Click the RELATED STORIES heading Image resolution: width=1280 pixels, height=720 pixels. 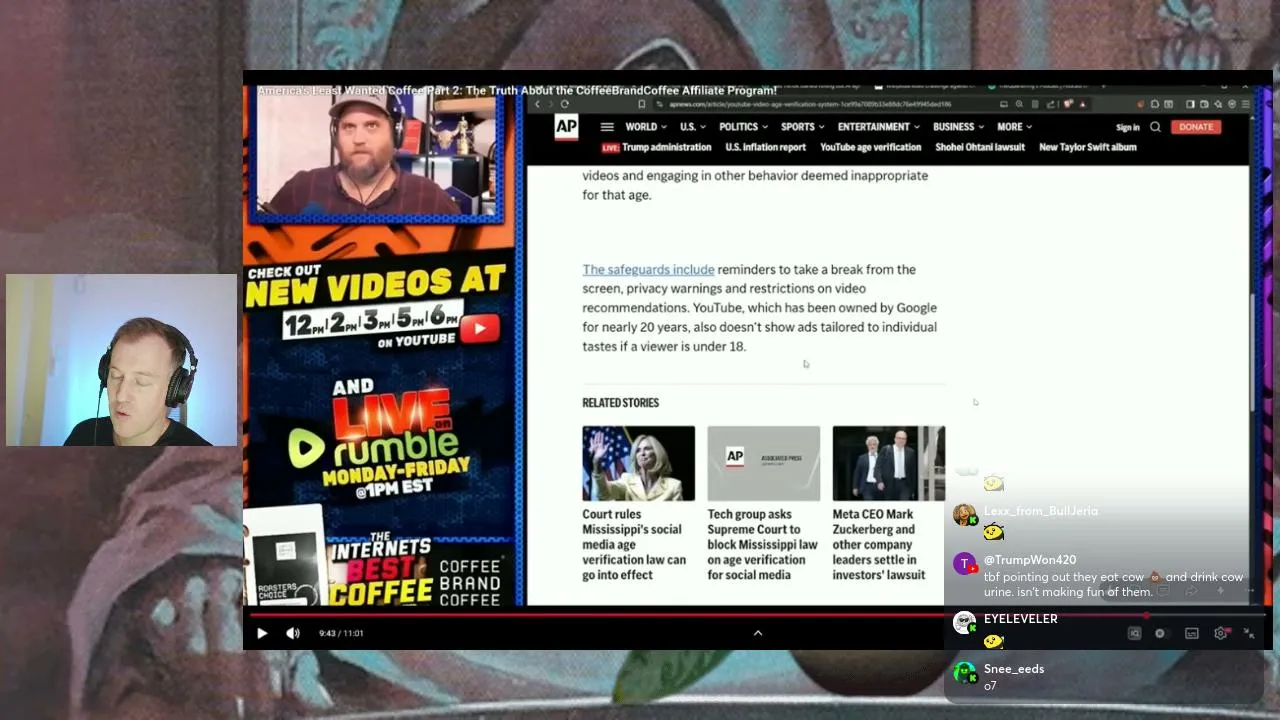click(x=621, y=403)
